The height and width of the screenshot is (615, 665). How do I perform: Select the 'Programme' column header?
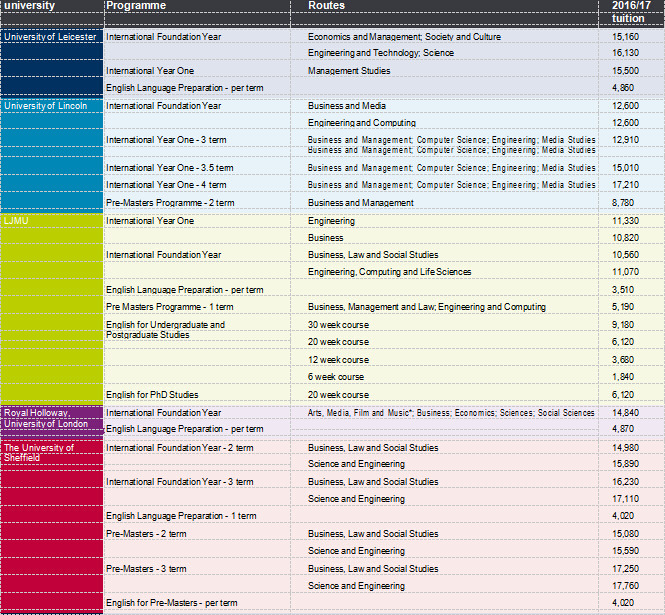(x=136, y=6)
